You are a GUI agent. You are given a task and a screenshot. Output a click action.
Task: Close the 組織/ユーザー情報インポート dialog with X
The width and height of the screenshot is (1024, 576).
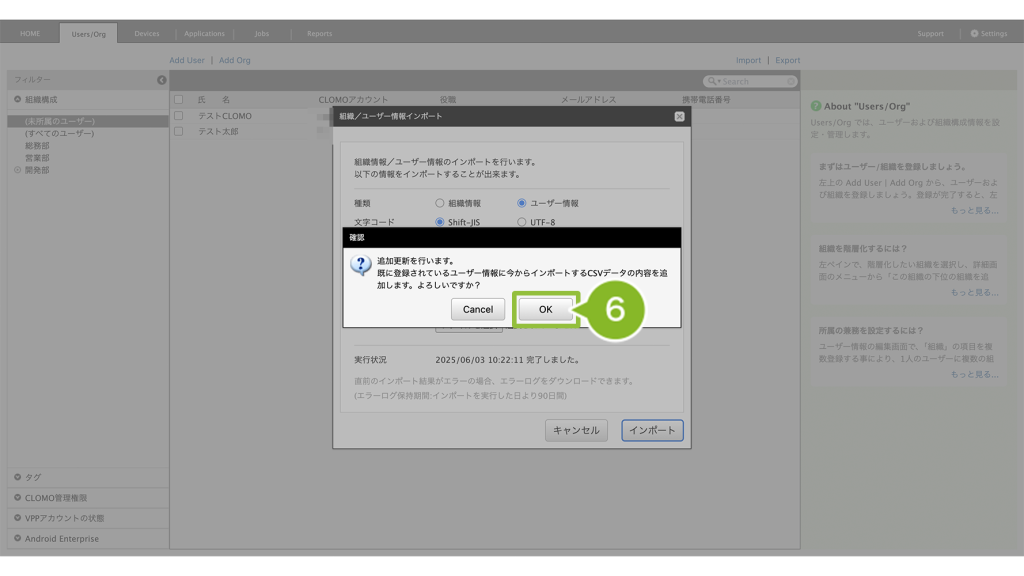(x=679, y=116)
